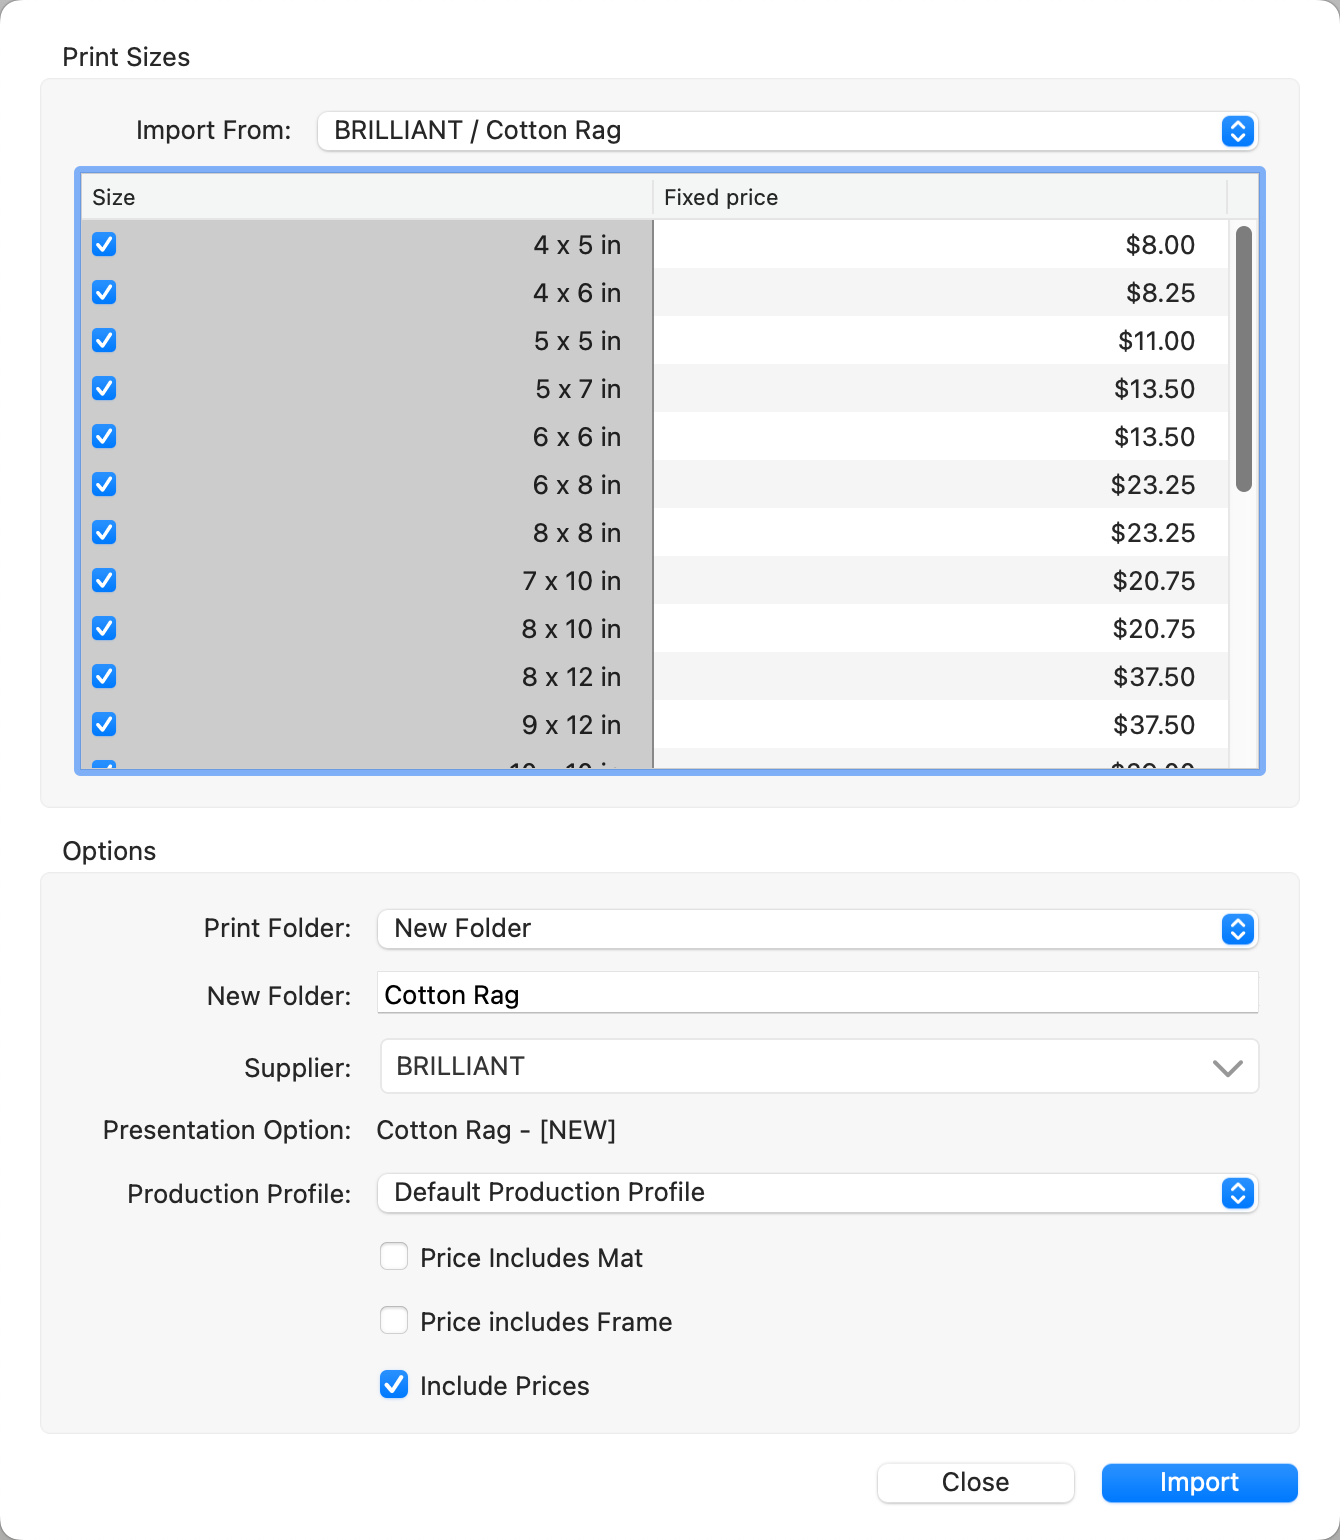This screenshot has height=1540, width=1340.
Task: Toggle the 5 x 7 in size checkbox
Action: [x=104, y=389]
